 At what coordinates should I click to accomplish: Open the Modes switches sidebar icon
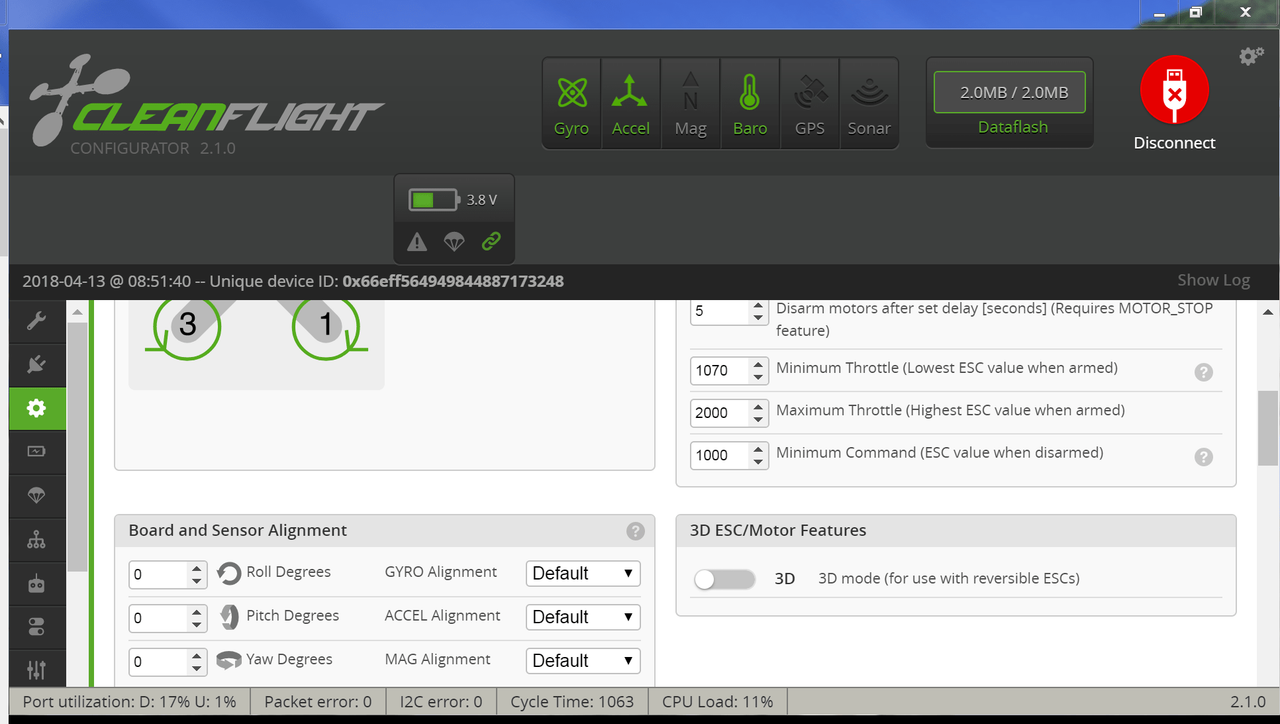coord(37,628)
